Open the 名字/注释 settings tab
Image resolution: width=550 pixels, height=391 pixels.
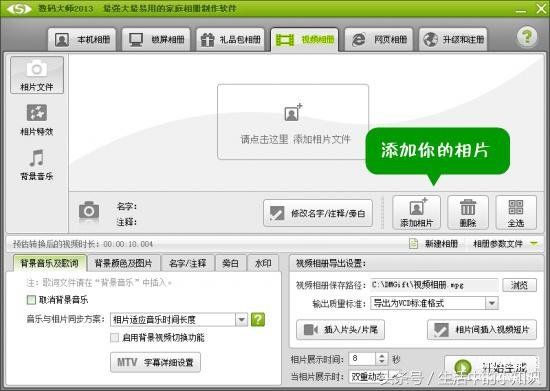[x=188, y=263]
